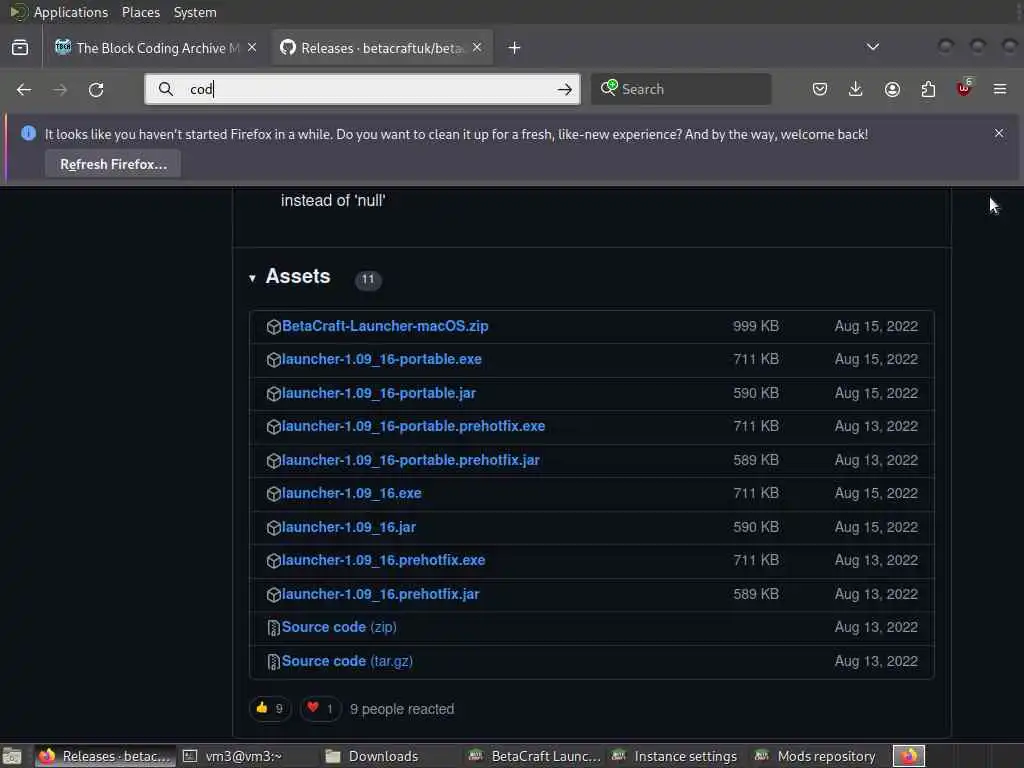Switch to The Block Coding Archive tab
The width and height of the screenshot is (1024, 768).
tap(155, 48)
